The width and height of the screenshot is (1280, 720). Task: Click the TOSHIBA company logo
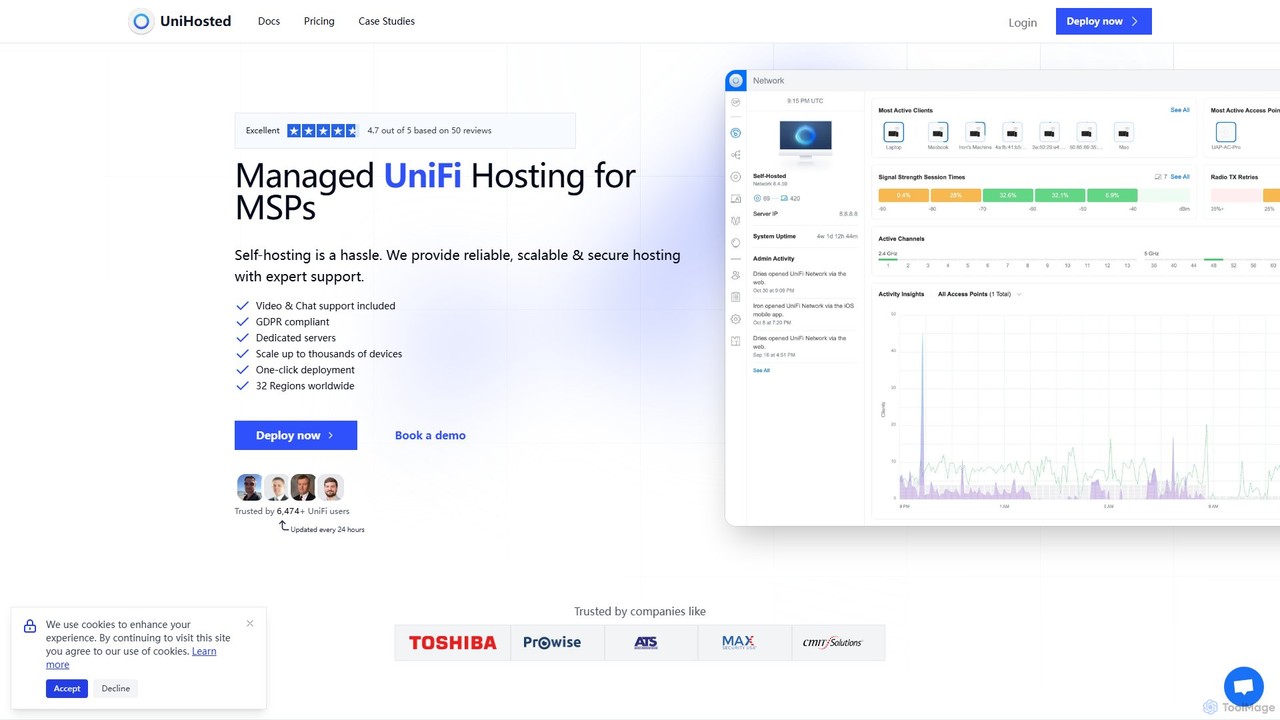452,643
